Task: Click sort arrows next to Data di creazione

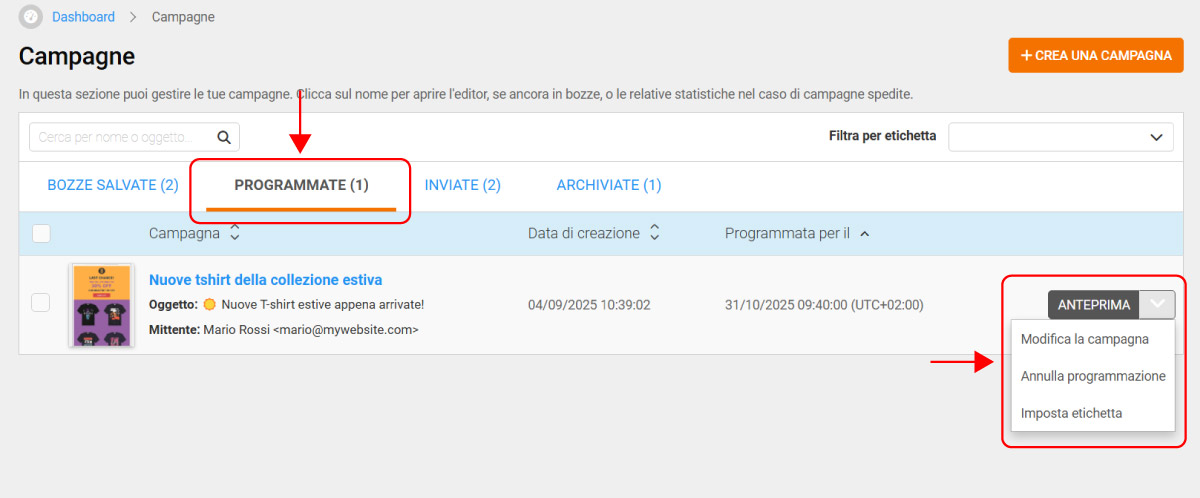Action: 655,233
